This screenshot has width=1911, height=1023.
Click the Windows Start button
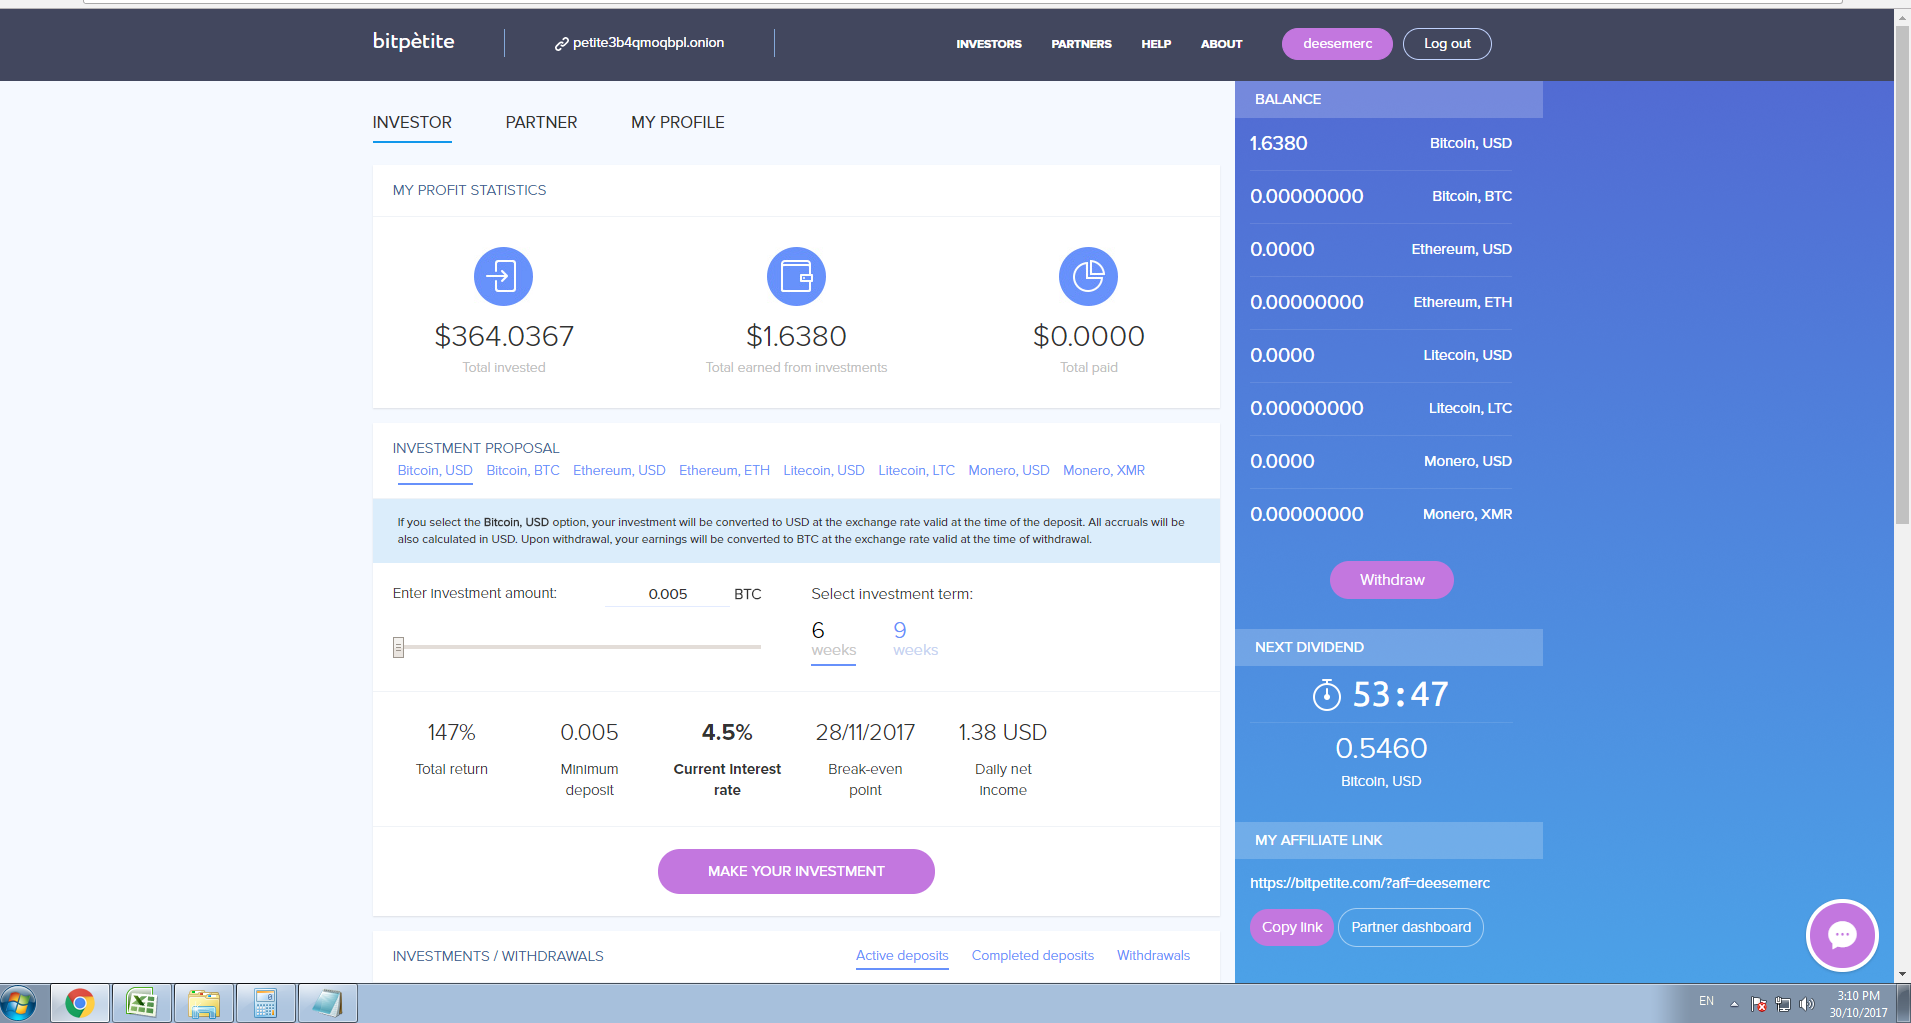[18, 1003]
